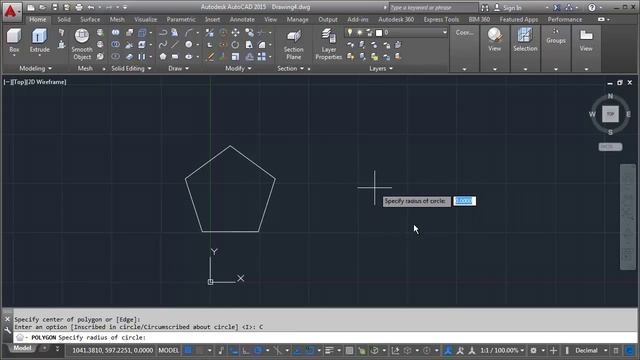Screen dimensions: 640x360
Task: Open Layer Properties manager
Action: pos(328,44)
